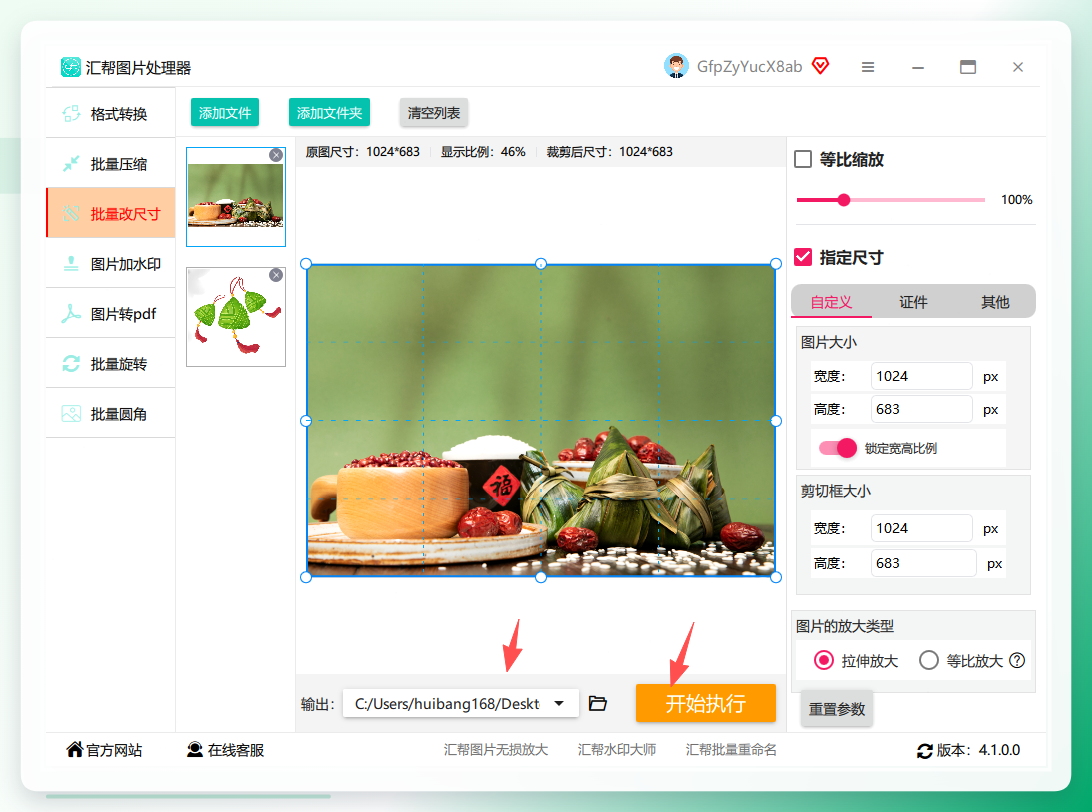Switch to the 其他 tab
1092x812 pixels.
coord(995,302)
